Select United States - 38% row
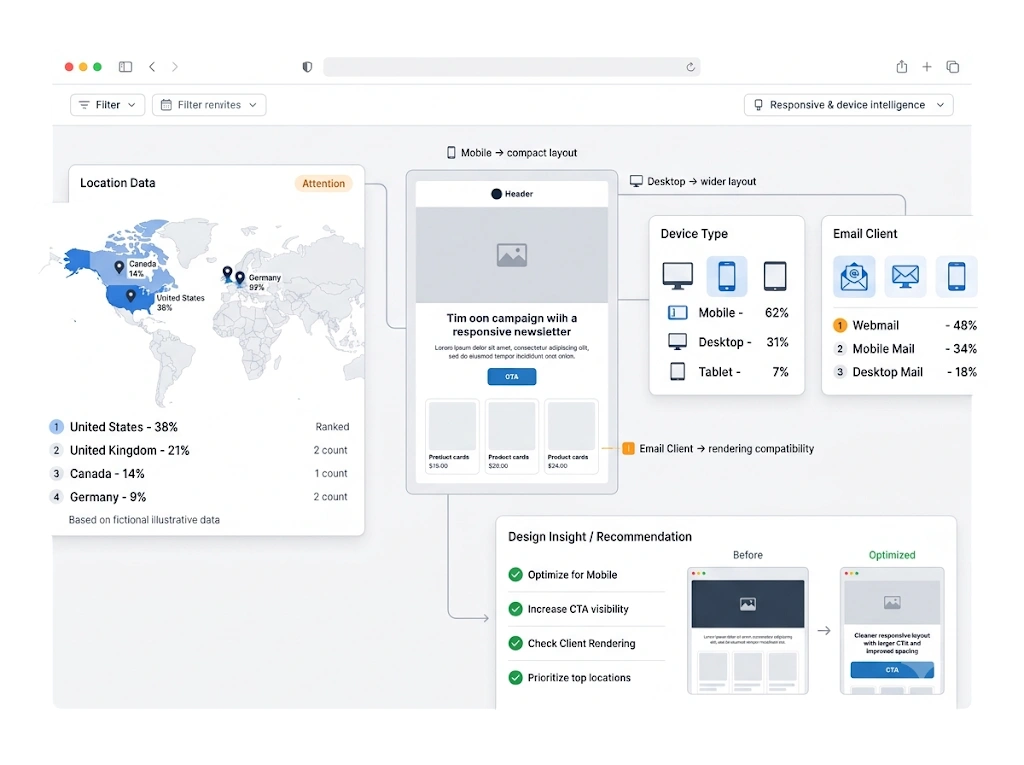 pos(200,427)
